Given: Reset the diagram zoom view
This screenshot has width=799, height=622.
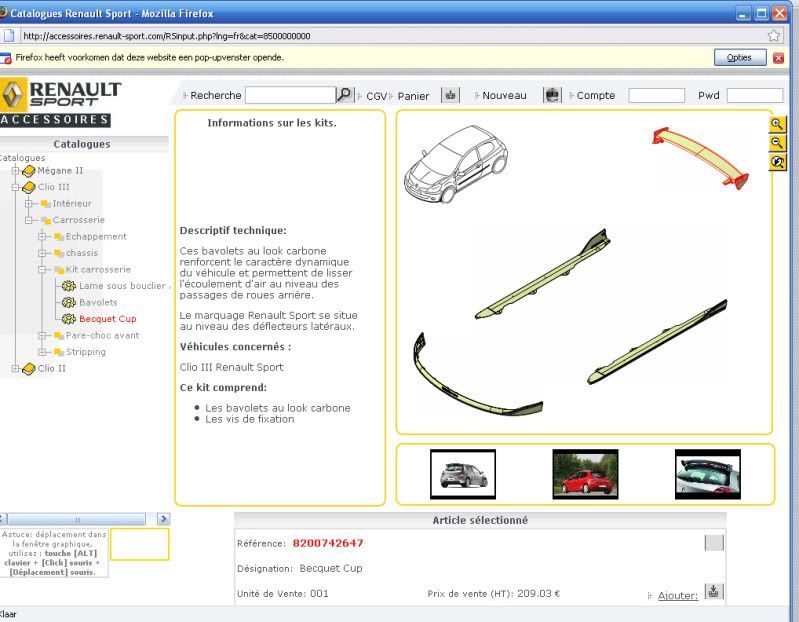Looking at the screenshot, I should click(777, 163).
